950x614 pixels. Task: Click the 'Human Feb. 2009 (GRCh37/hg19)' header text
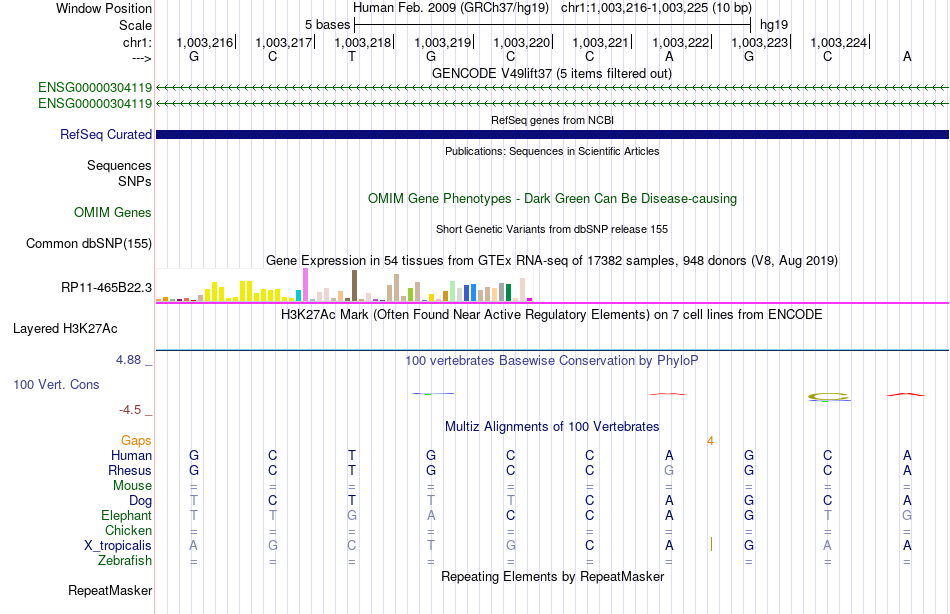click(451, 8)
